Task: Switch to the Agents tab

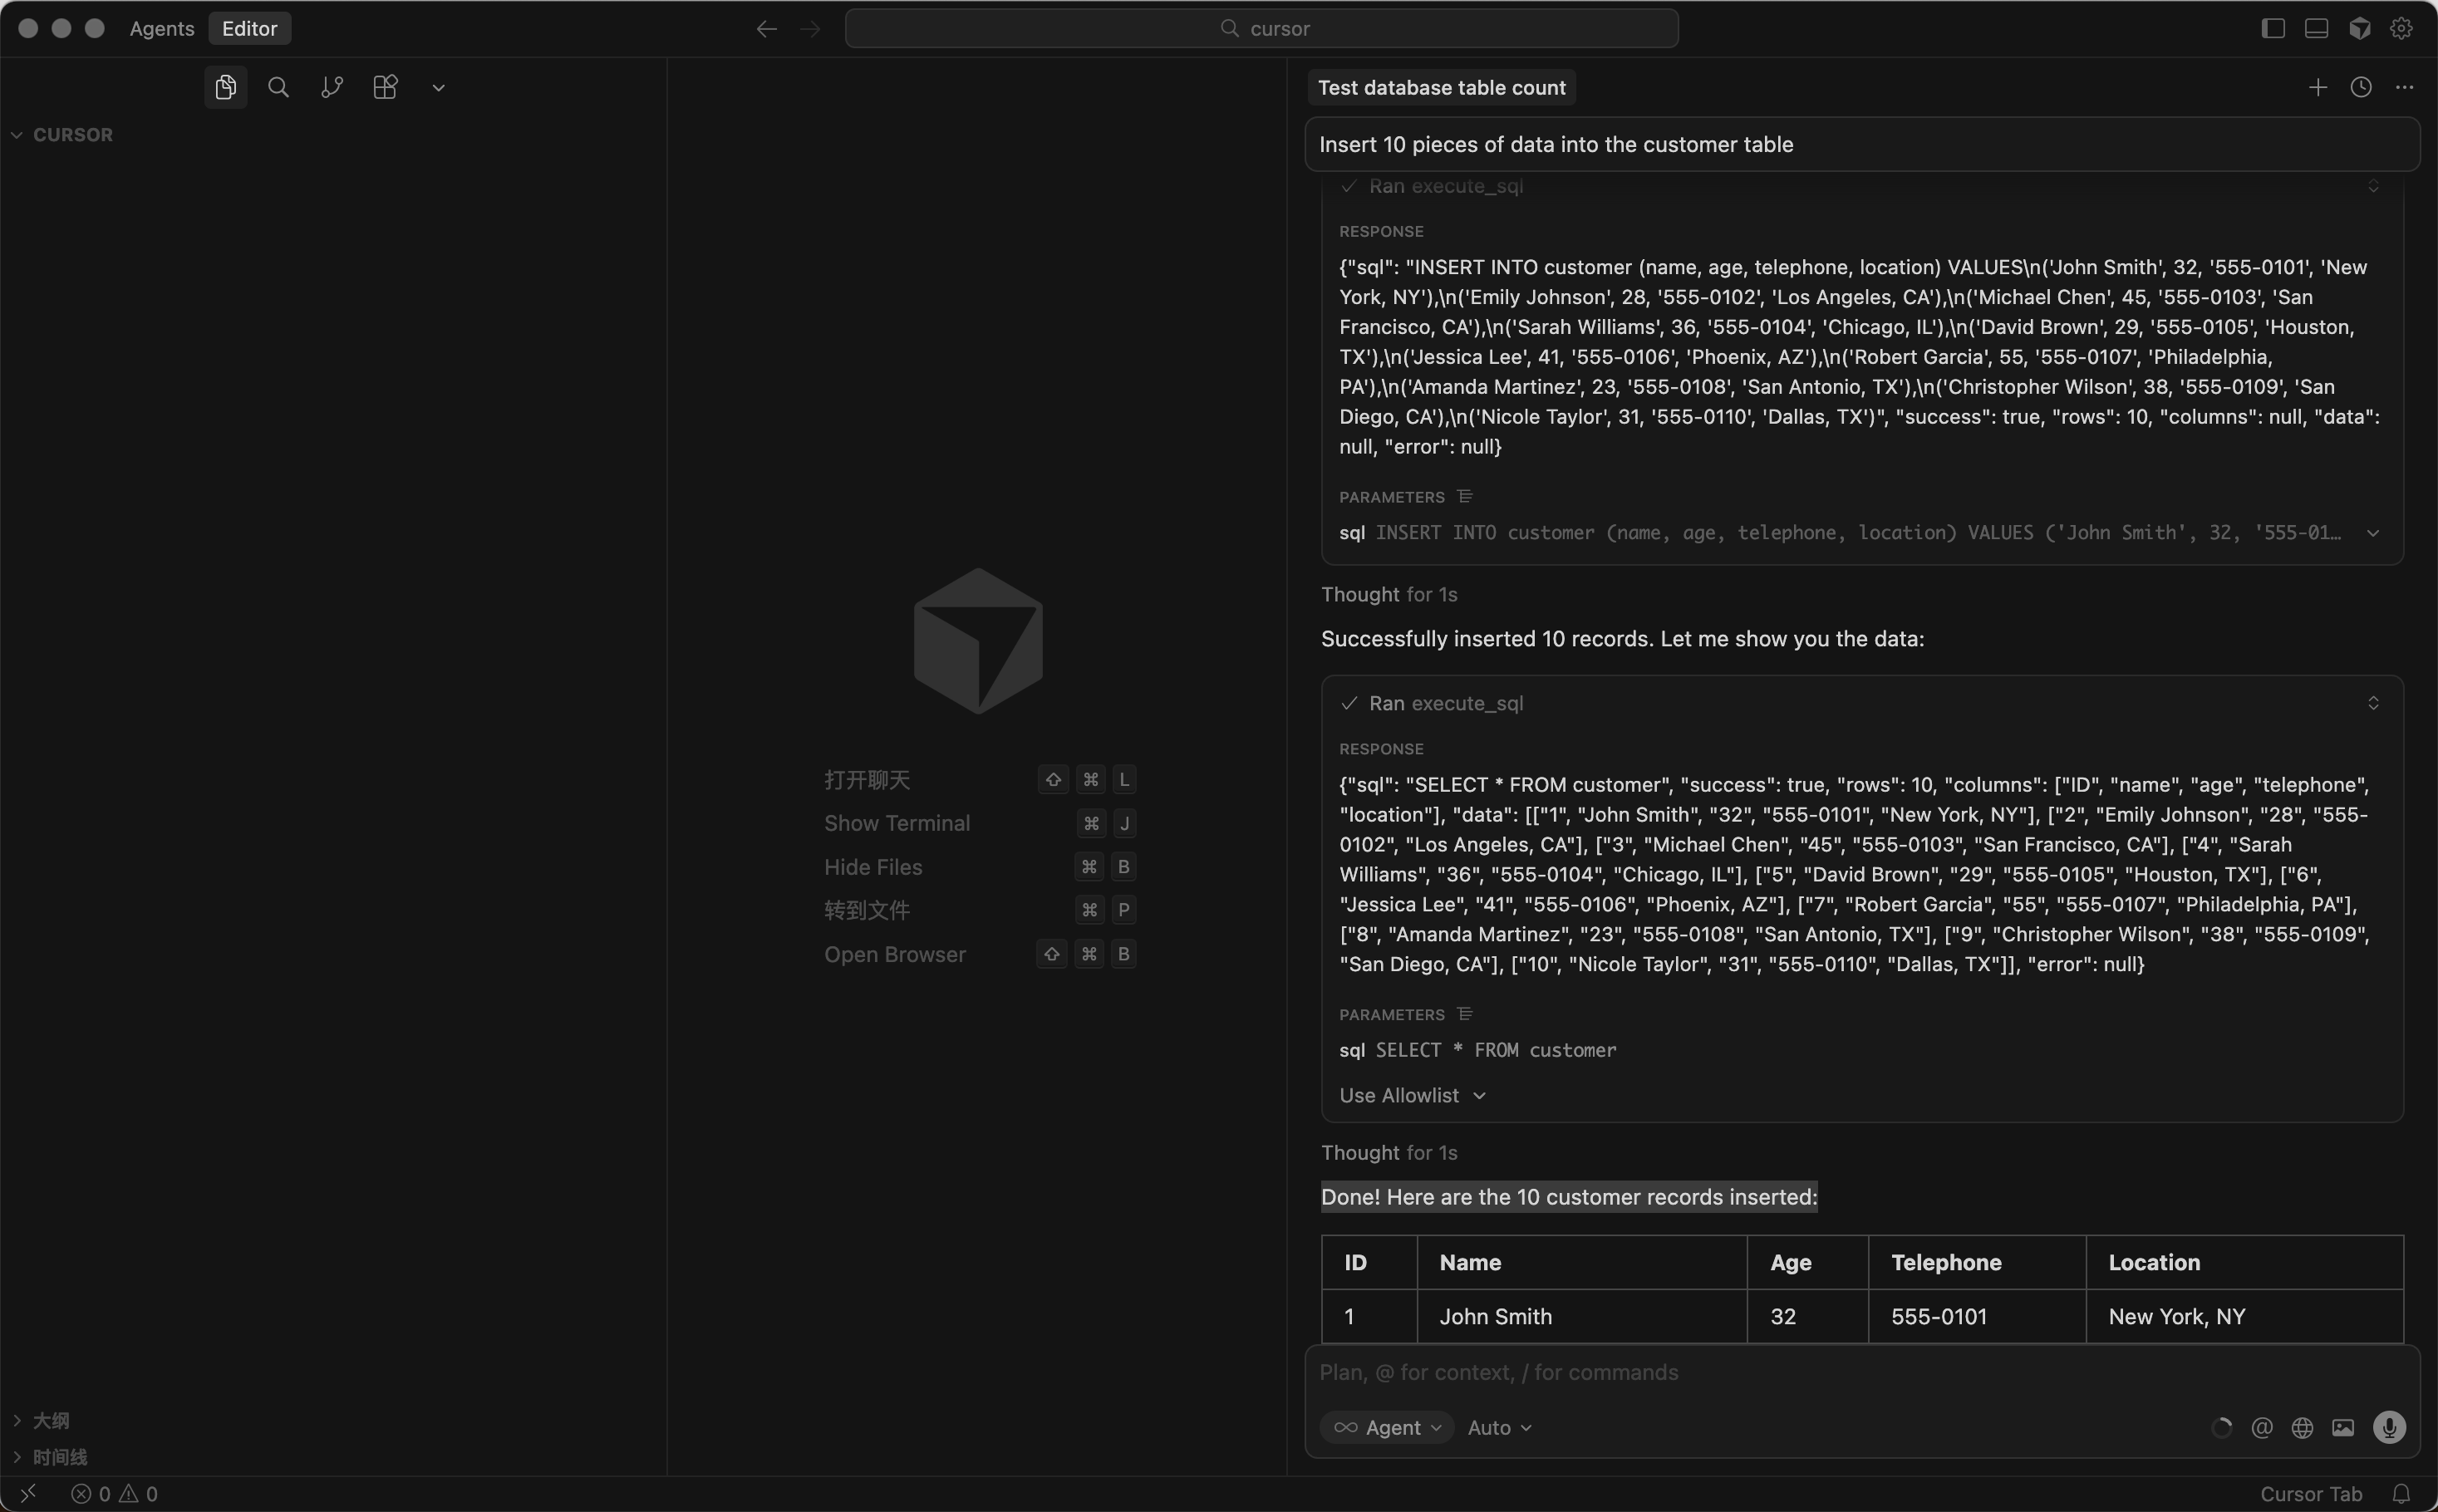Action: point(161,28)
